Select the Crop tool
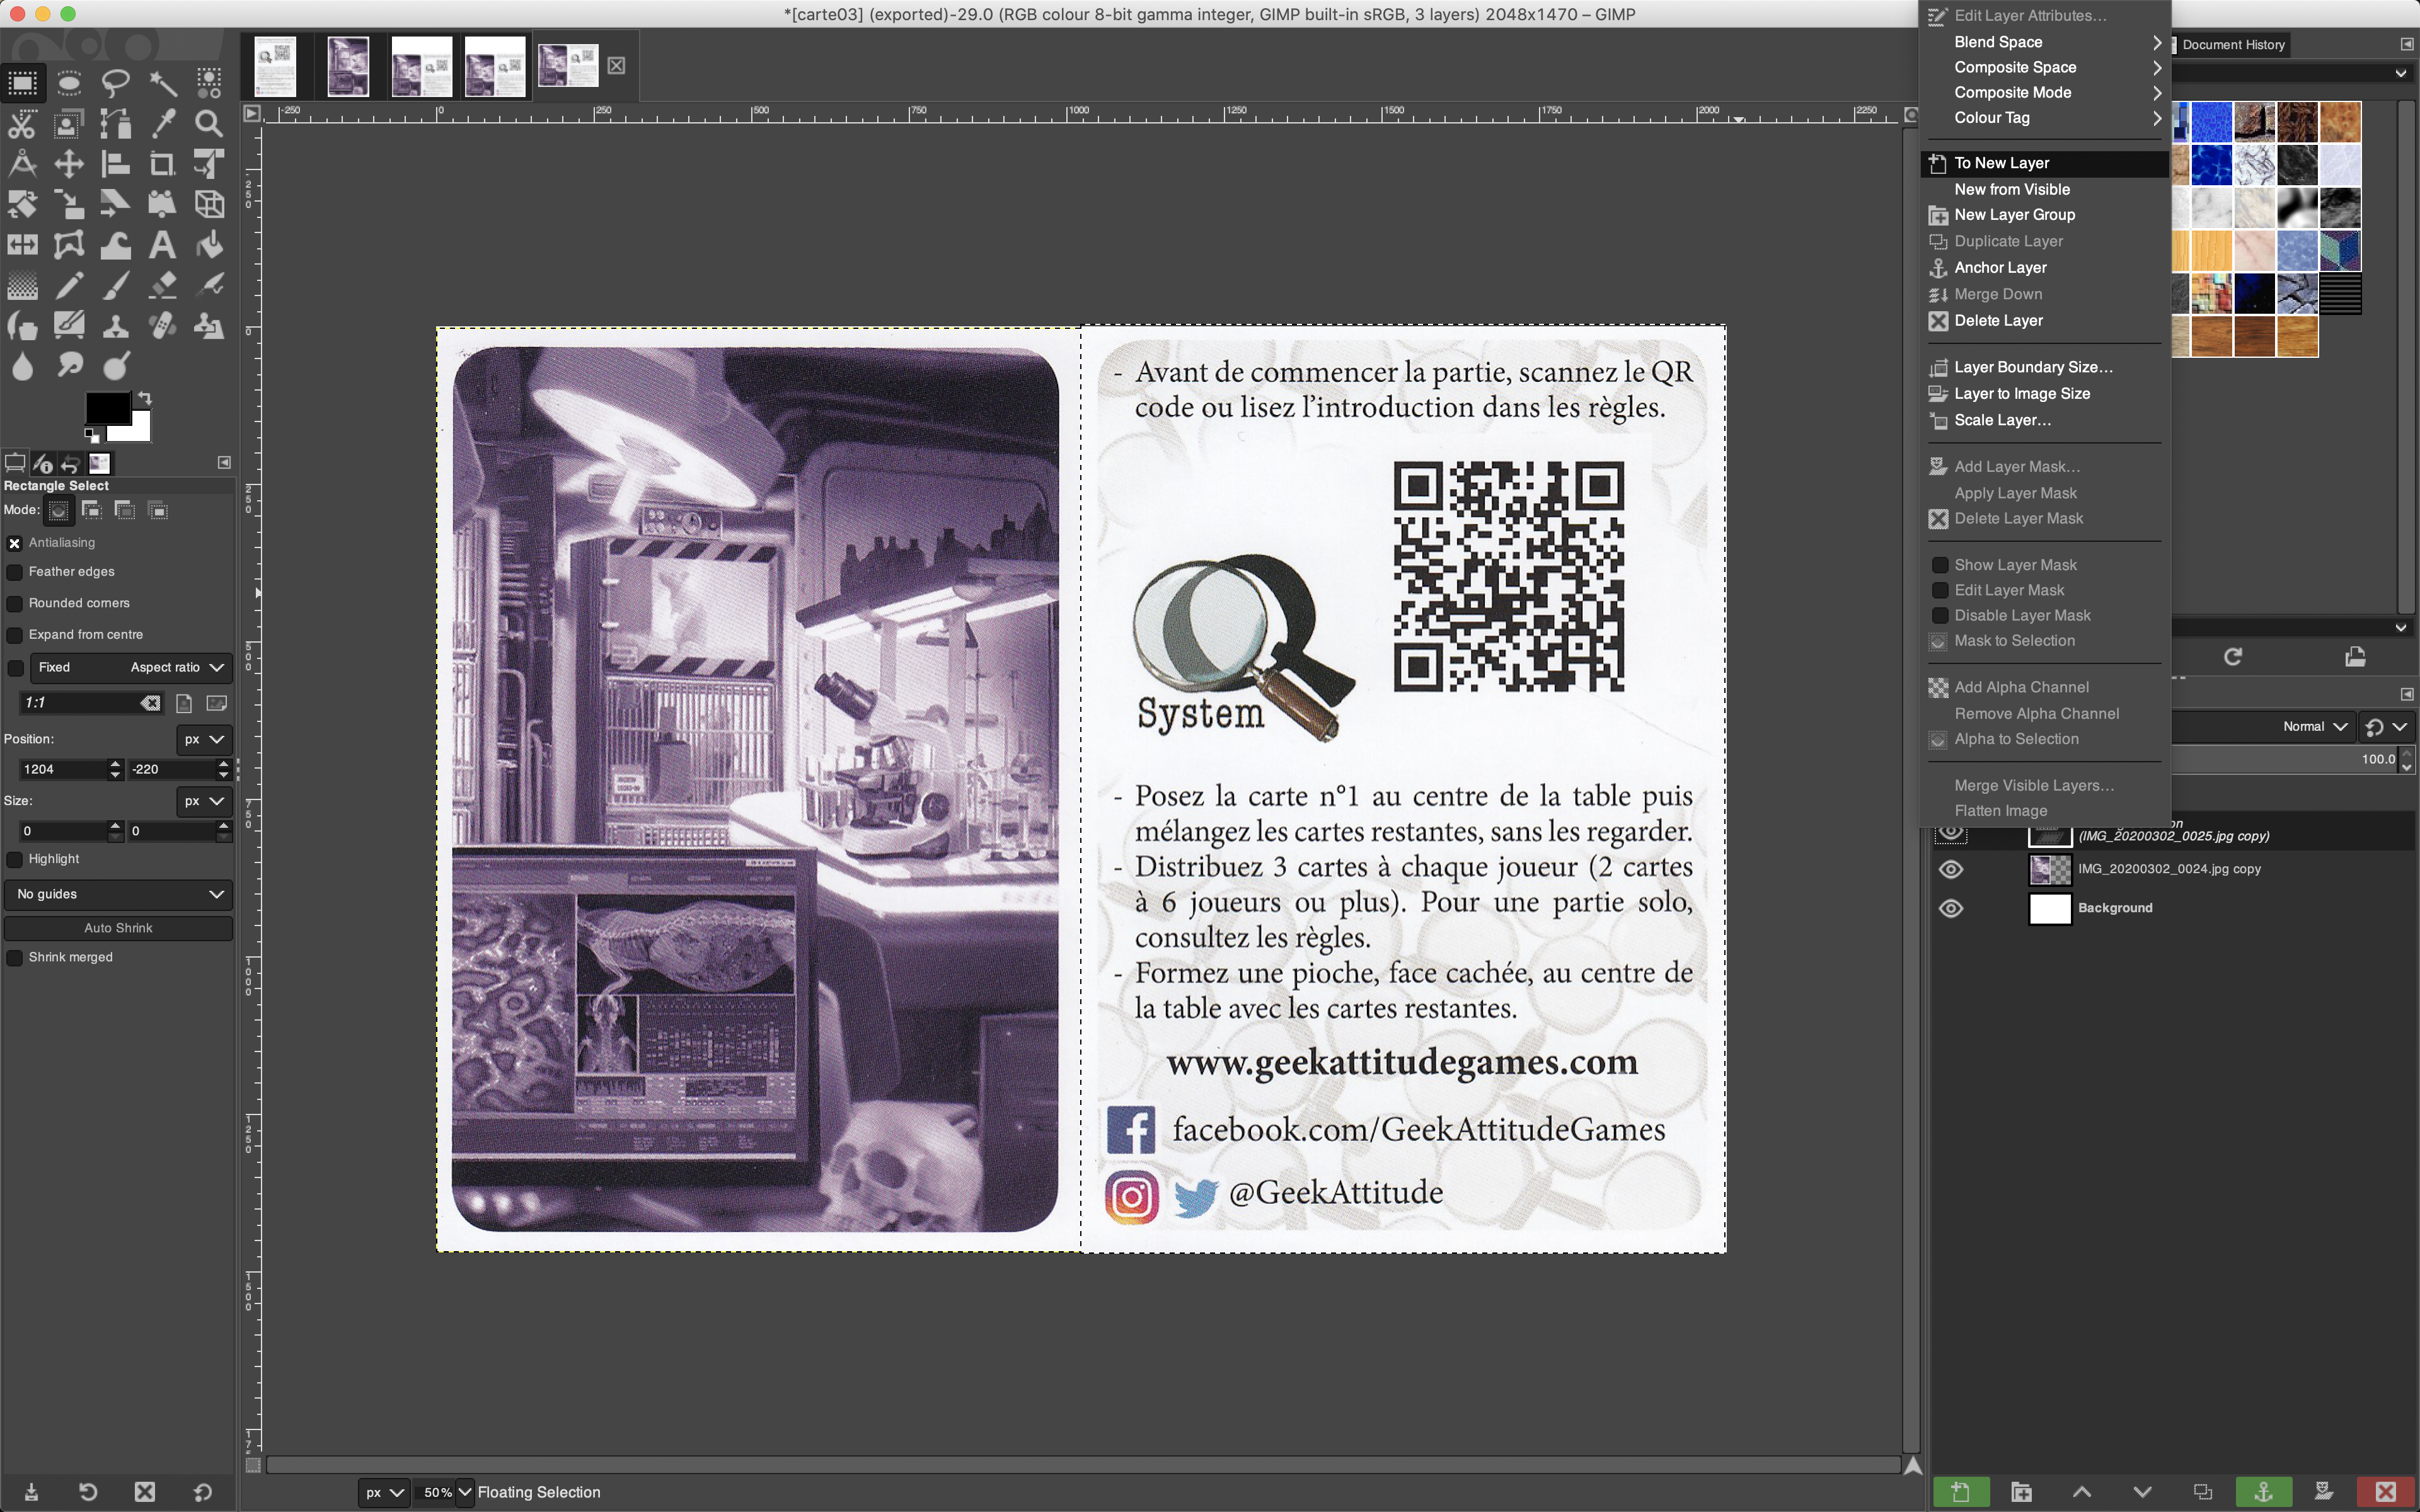The image size is (2420, 1512). (x=162, y=164)
